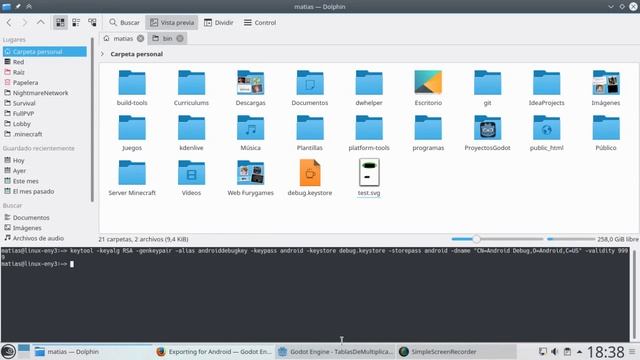The height and width of the screenshot is (360, 640).
Task: Select Carpeta personal in Lugares panel
Action: pos(44,52)
